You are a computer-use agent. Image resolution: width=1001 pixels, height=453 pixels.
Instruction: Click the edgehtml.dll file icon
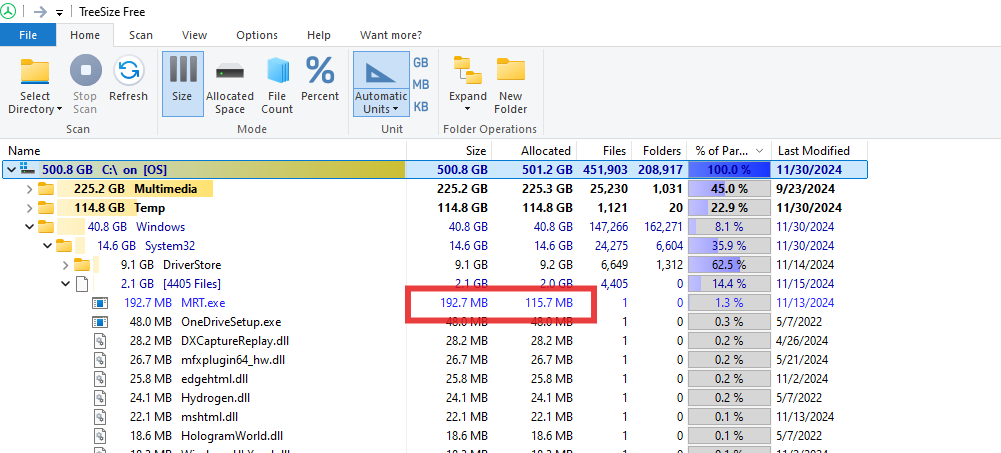(x=100, y=378)
